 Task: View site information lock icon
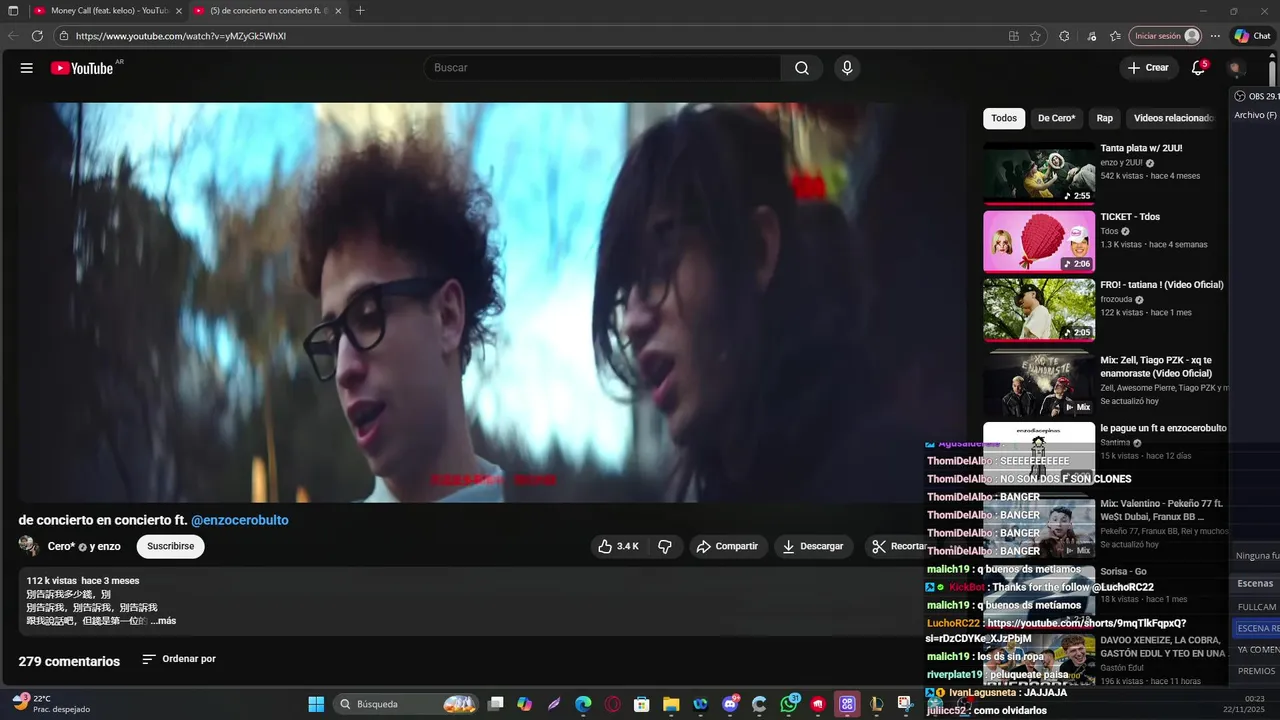pos(63,36)
